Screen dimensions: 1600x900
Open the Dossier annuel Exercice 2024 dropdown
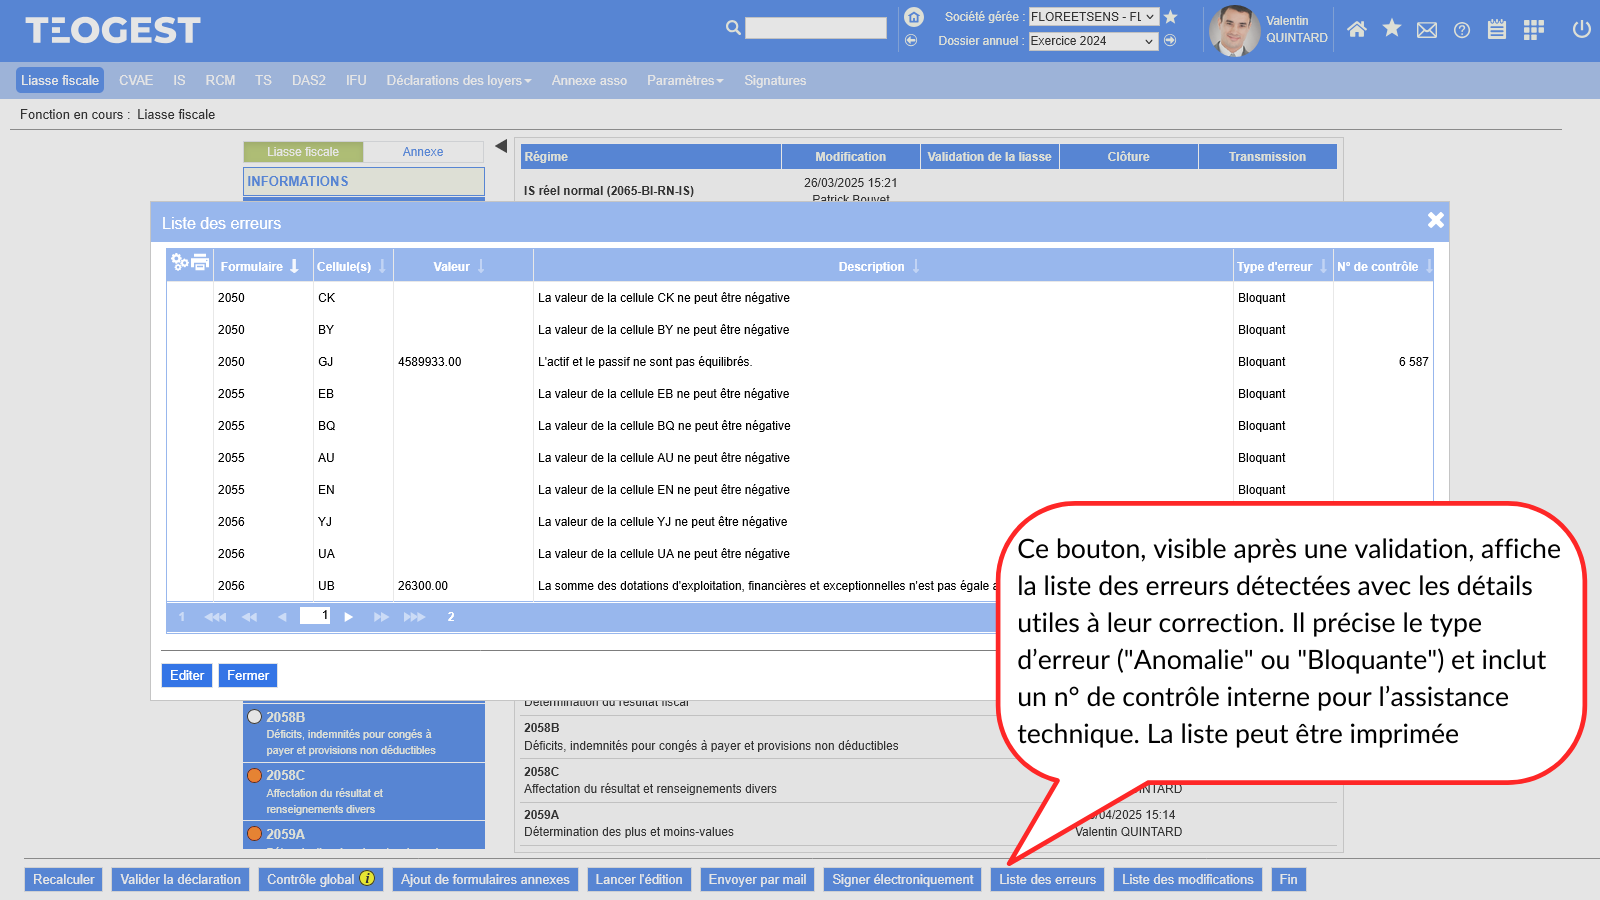[1093, 41]
